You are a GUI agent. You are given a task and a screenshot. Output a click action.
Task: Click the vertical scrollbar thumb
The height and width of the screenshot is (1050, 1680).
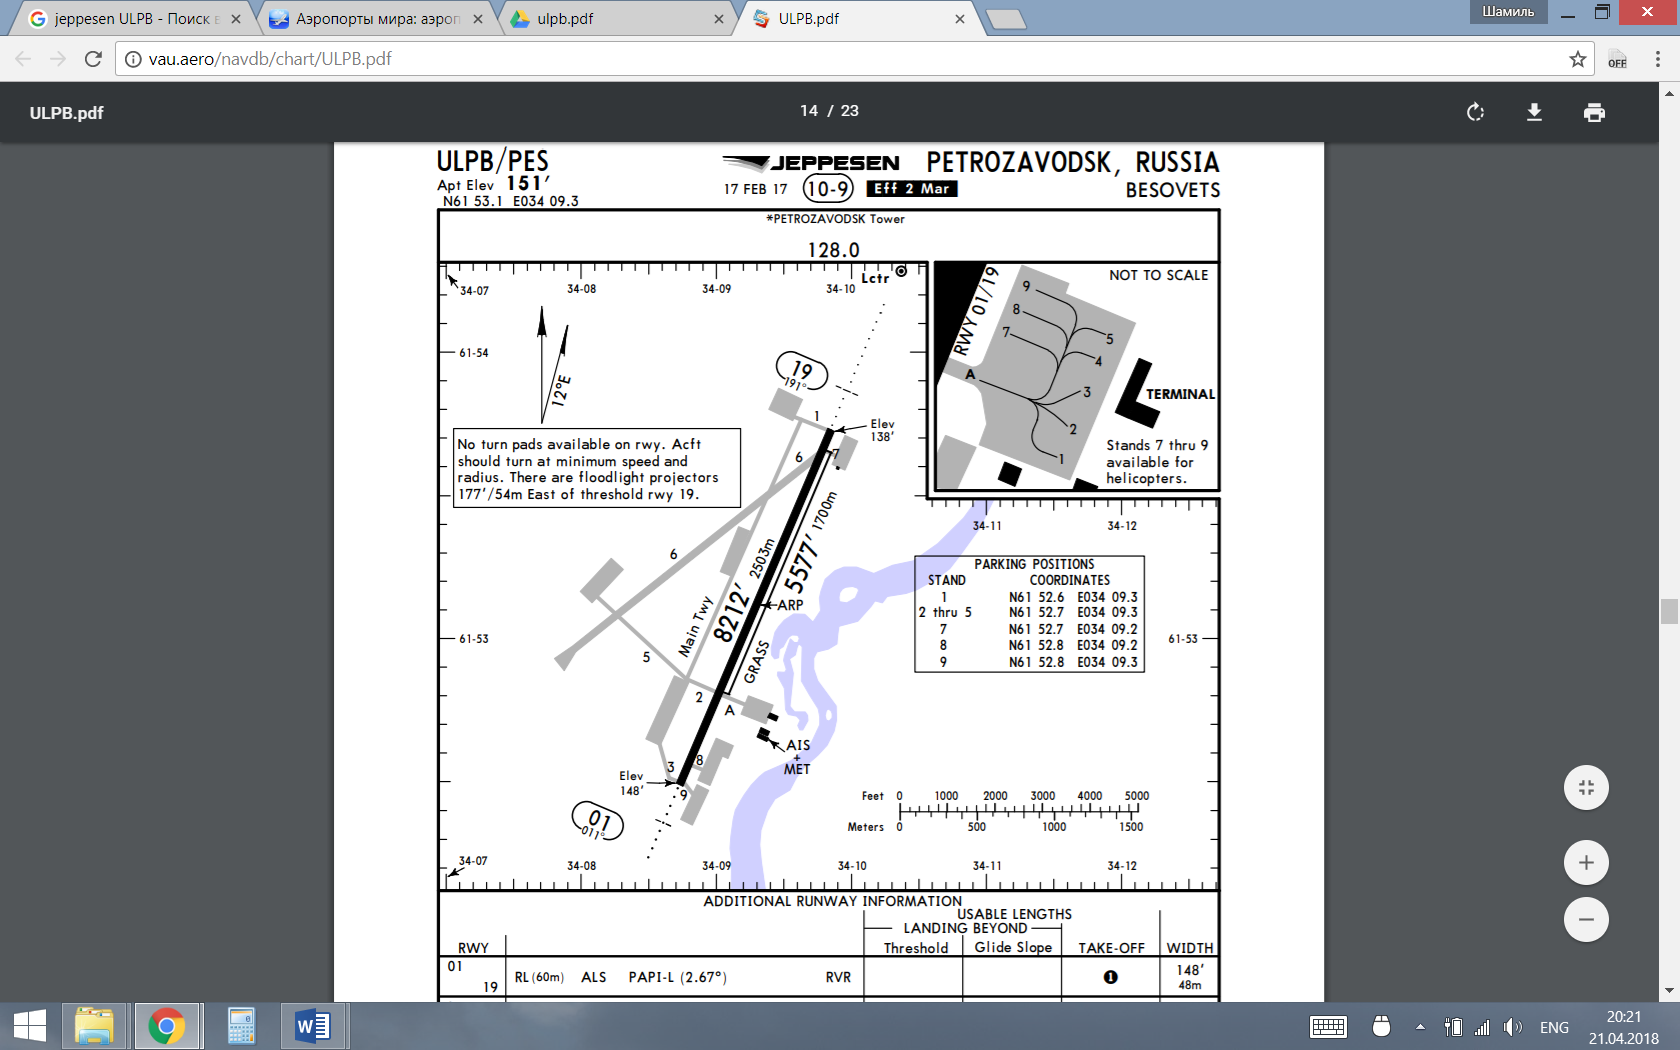(x=1669, y=611)
